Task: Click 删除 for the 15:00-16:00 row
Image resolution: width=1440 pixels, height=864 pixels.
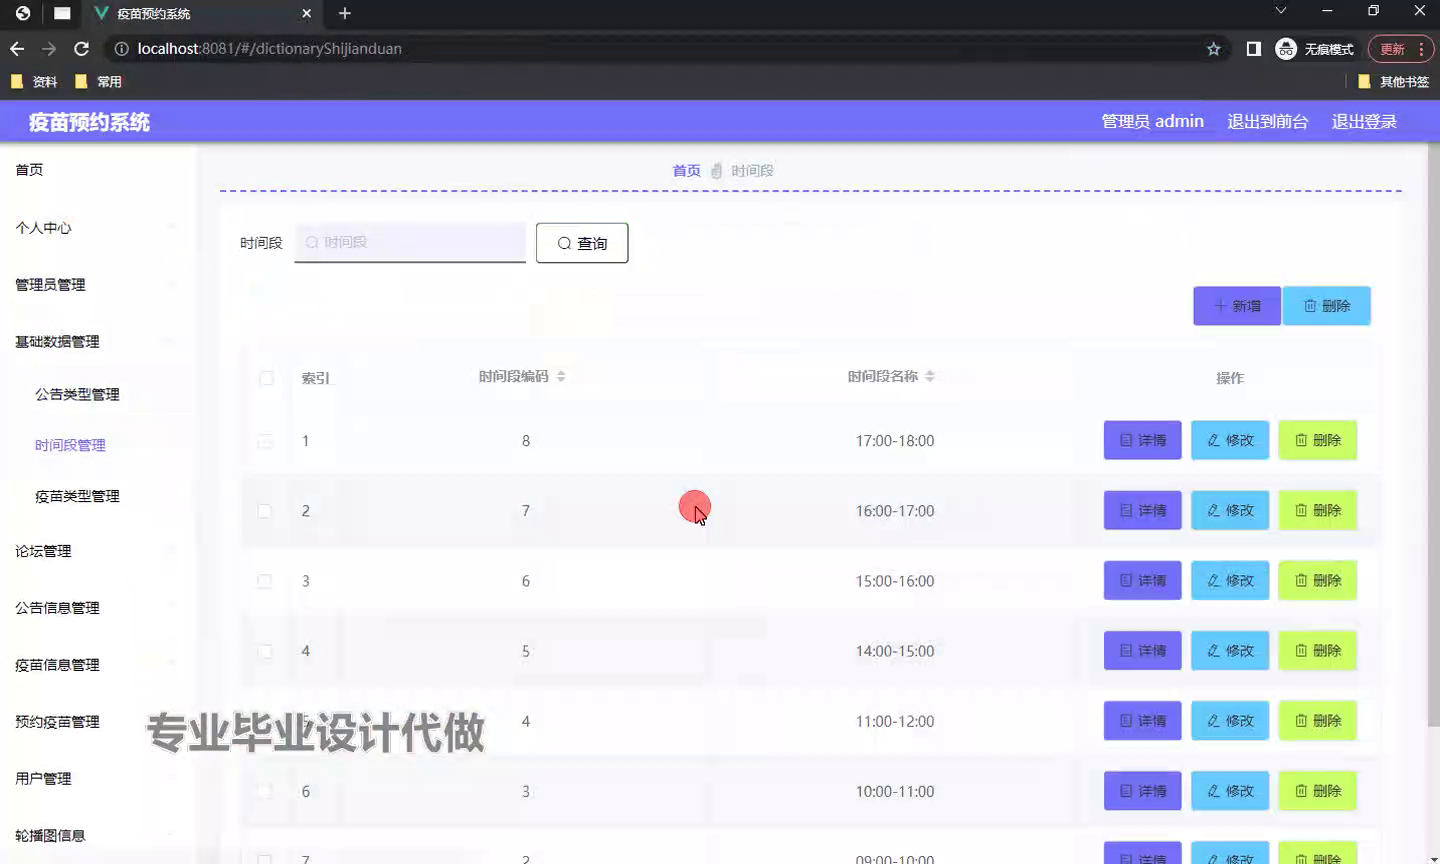Action: 1318,580
